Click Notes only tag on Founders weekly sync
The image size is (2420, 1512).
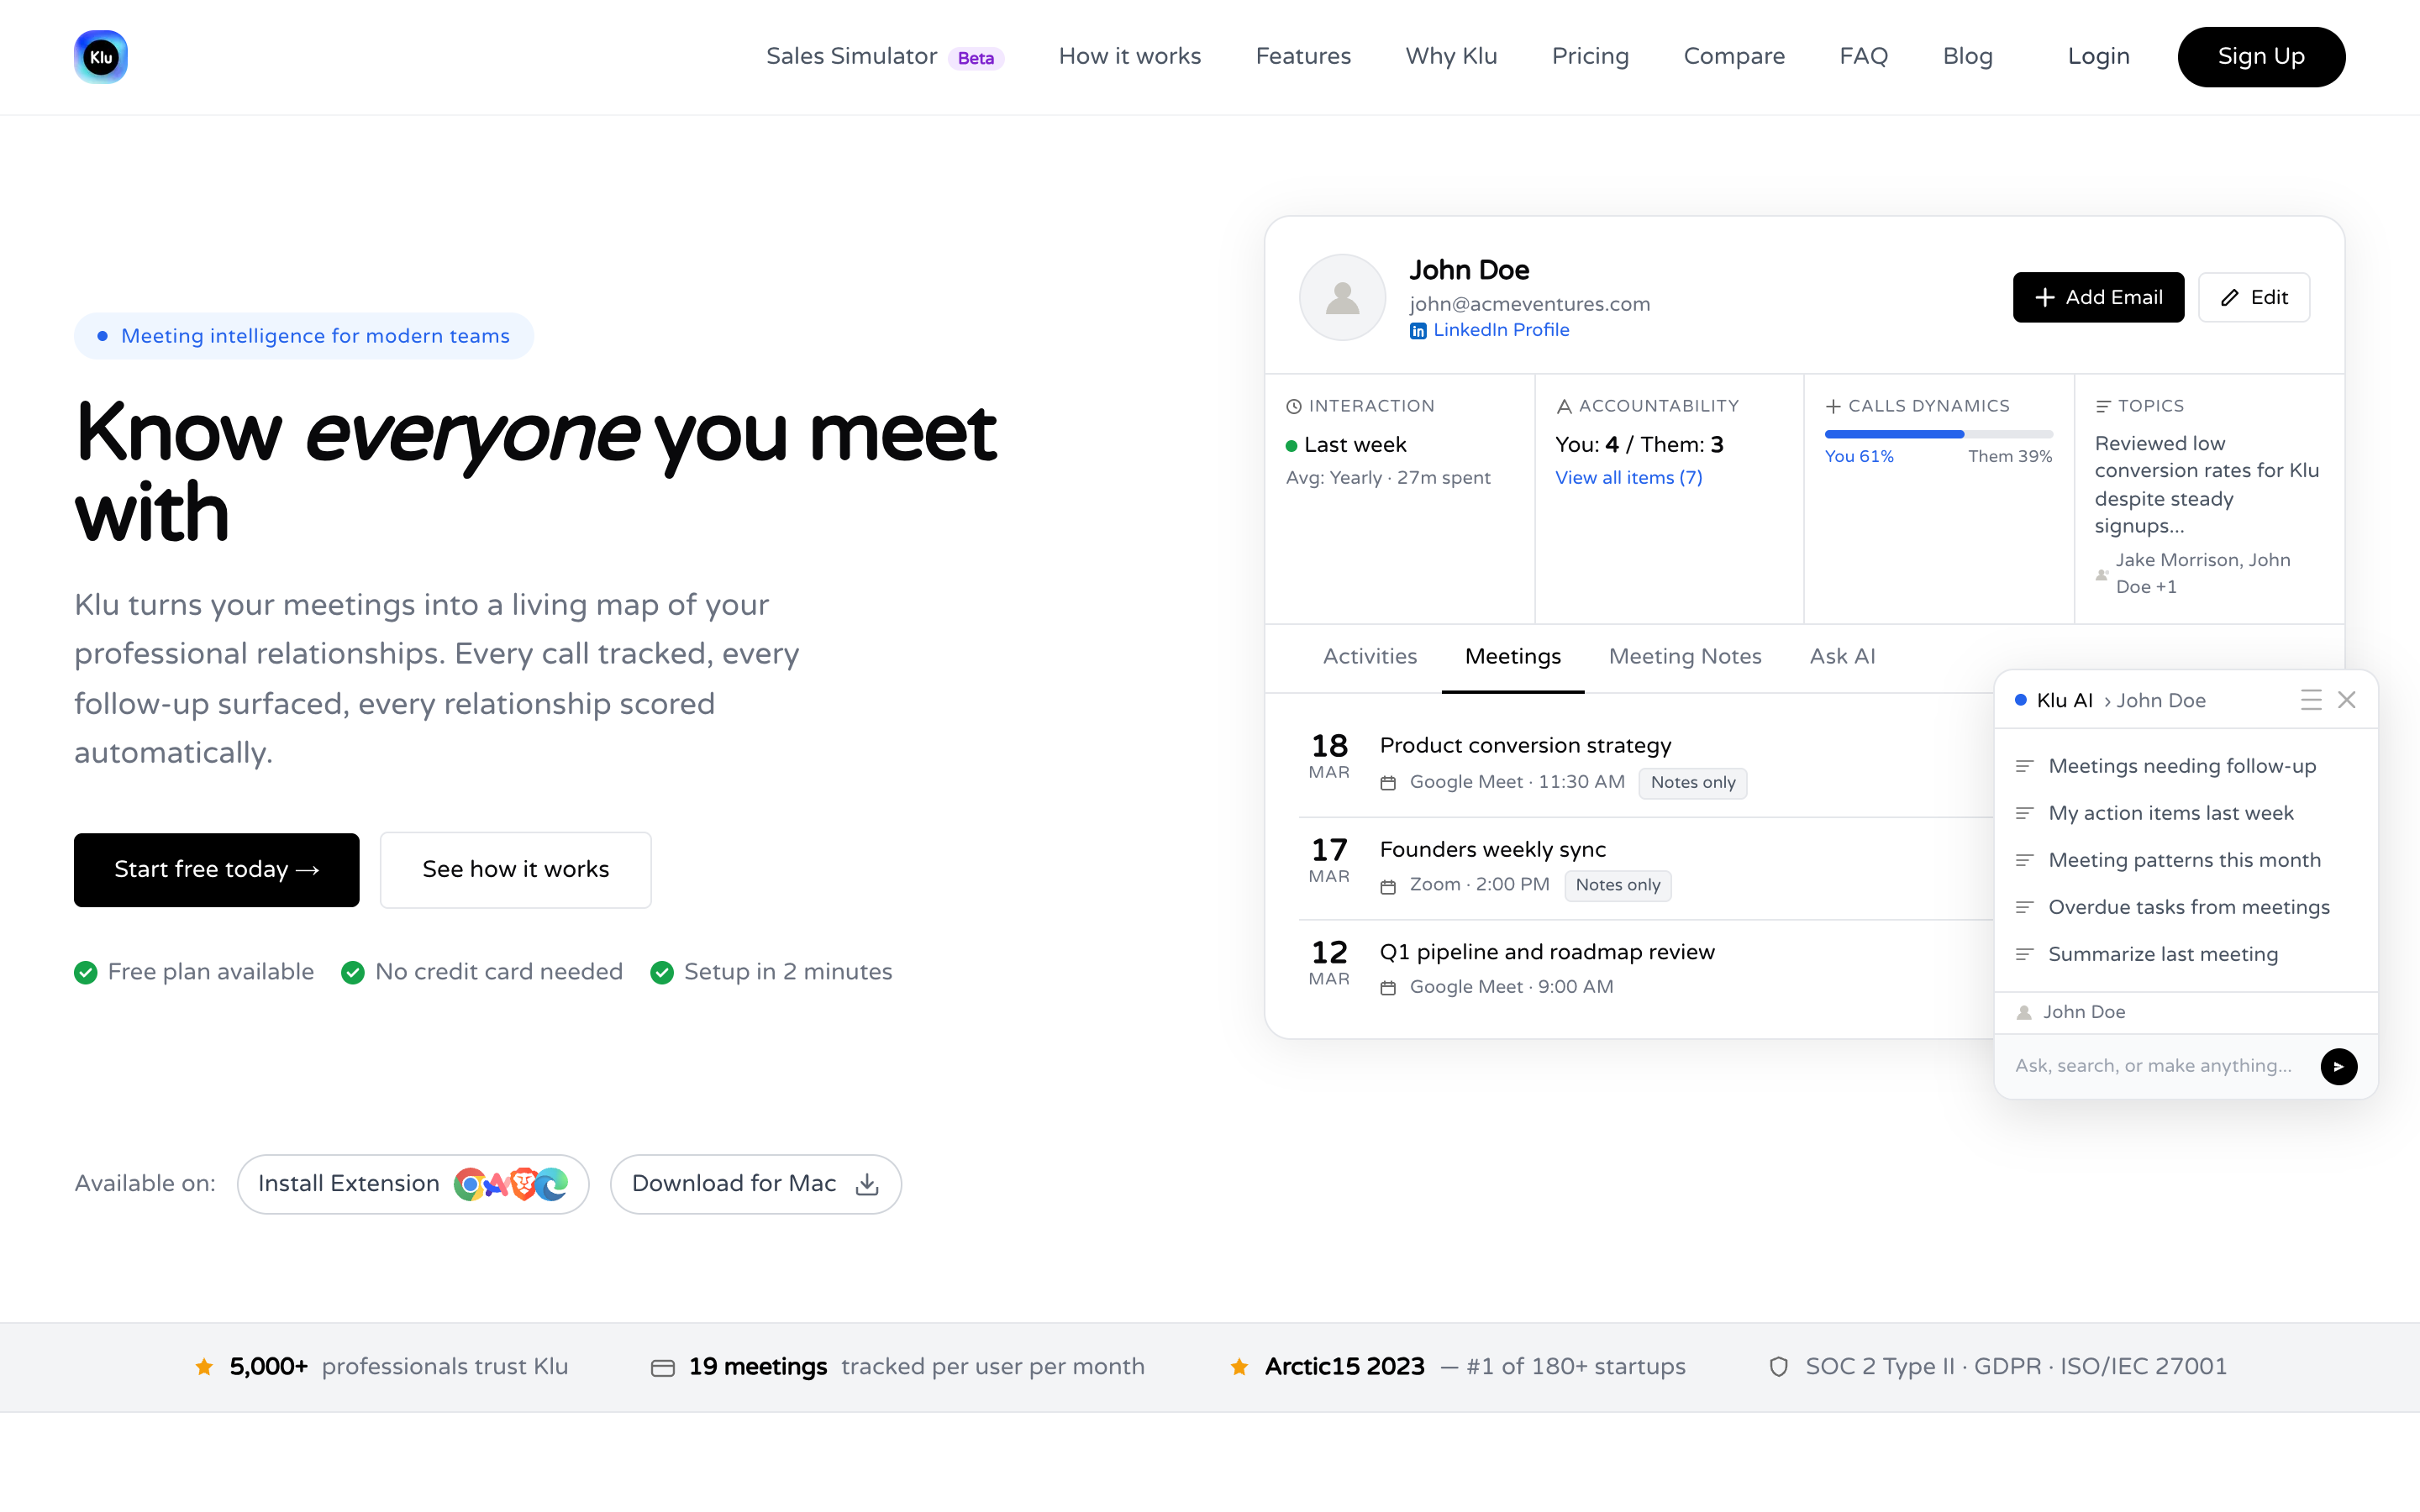coord(1617,885)
